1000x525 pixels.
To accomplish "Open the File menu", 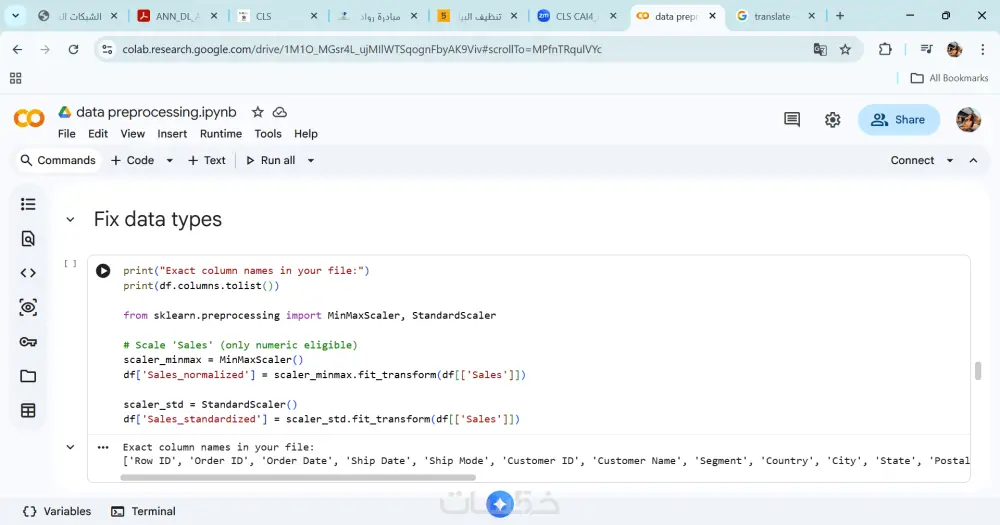I will click(66, 134).
